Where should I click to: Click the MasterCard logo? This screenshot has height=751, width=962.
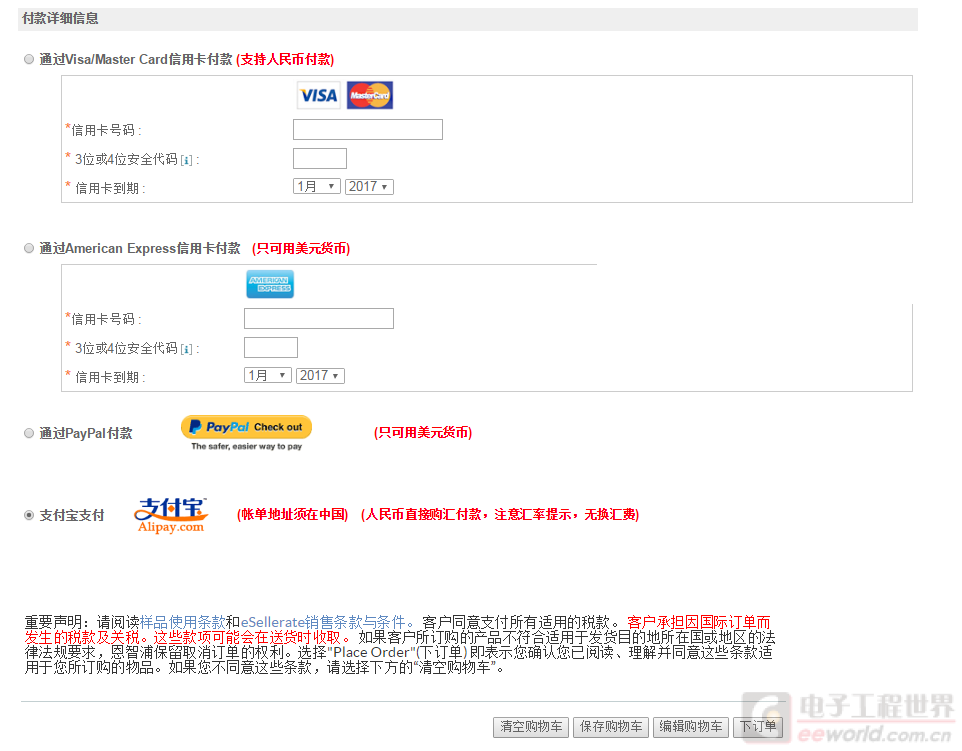pyautogui.click(x=369, y=95)
